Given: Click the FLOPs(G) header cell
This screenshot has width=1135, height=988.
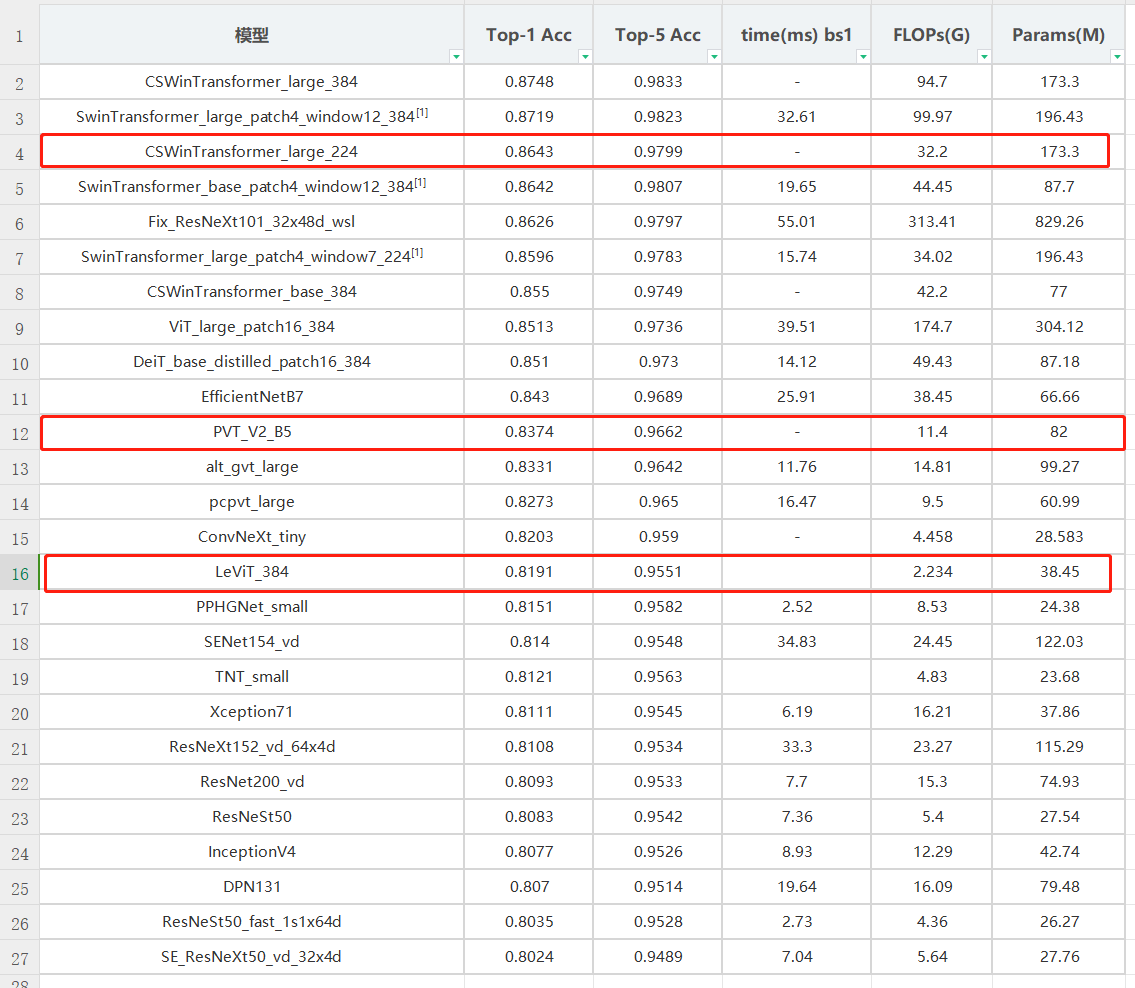Looking at the screenshot, I should [932, 35].
